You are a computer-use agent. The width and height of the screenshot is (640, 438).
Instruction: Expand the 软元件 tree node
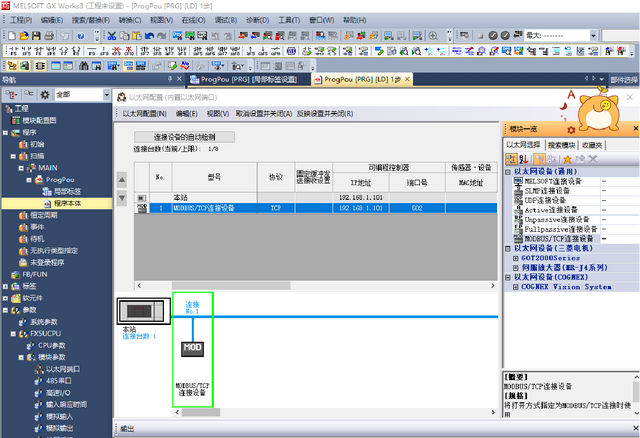click(x=6, y=297)
